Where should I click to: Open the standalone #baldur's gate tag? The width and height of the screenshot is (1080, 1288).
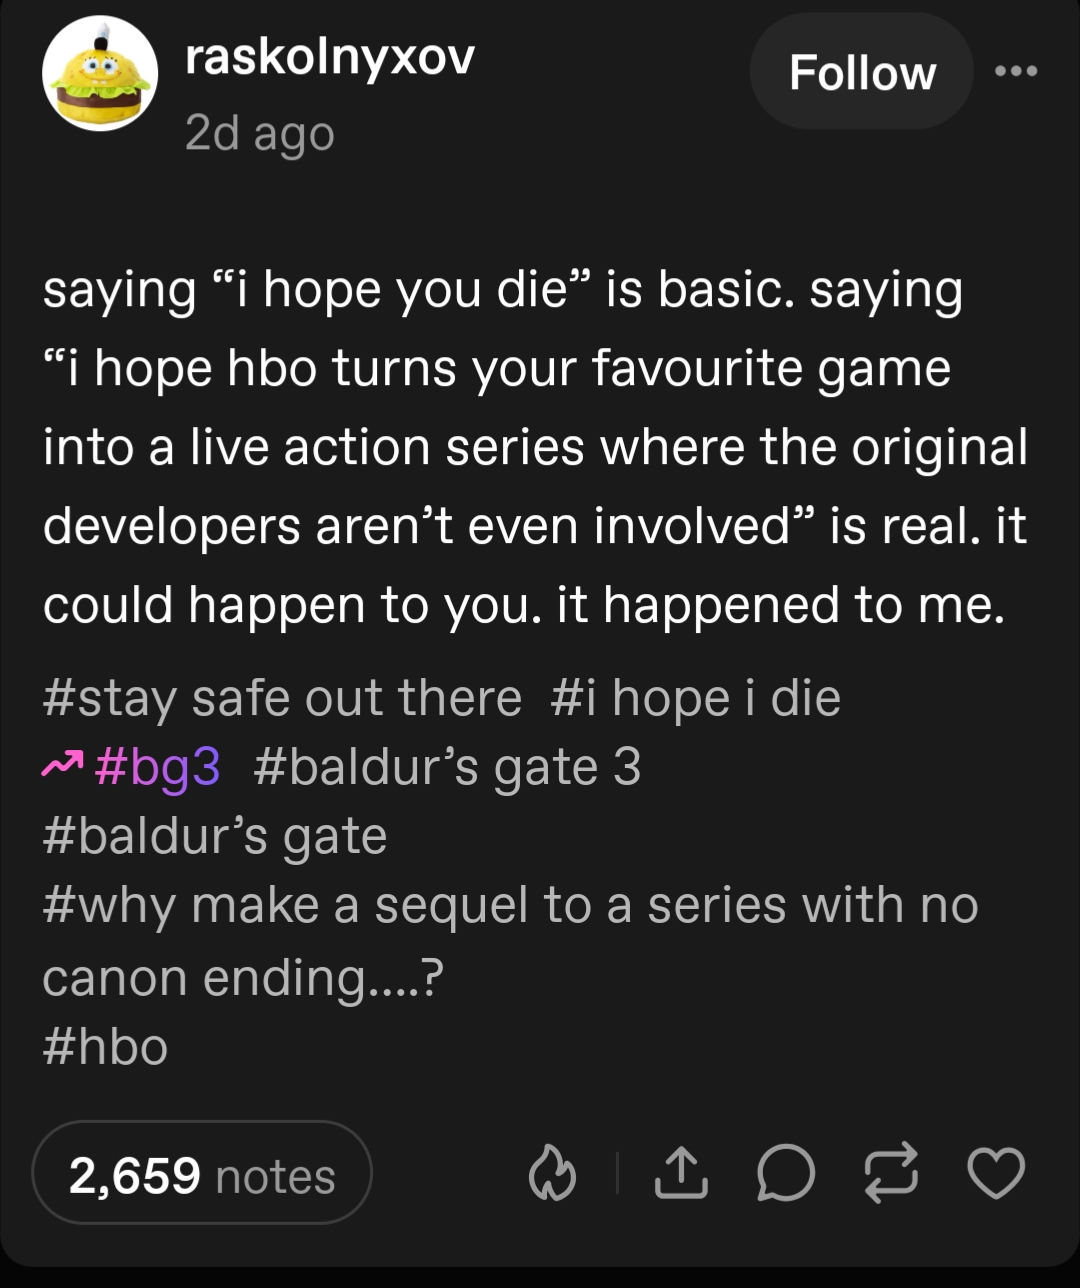[215, 837]
